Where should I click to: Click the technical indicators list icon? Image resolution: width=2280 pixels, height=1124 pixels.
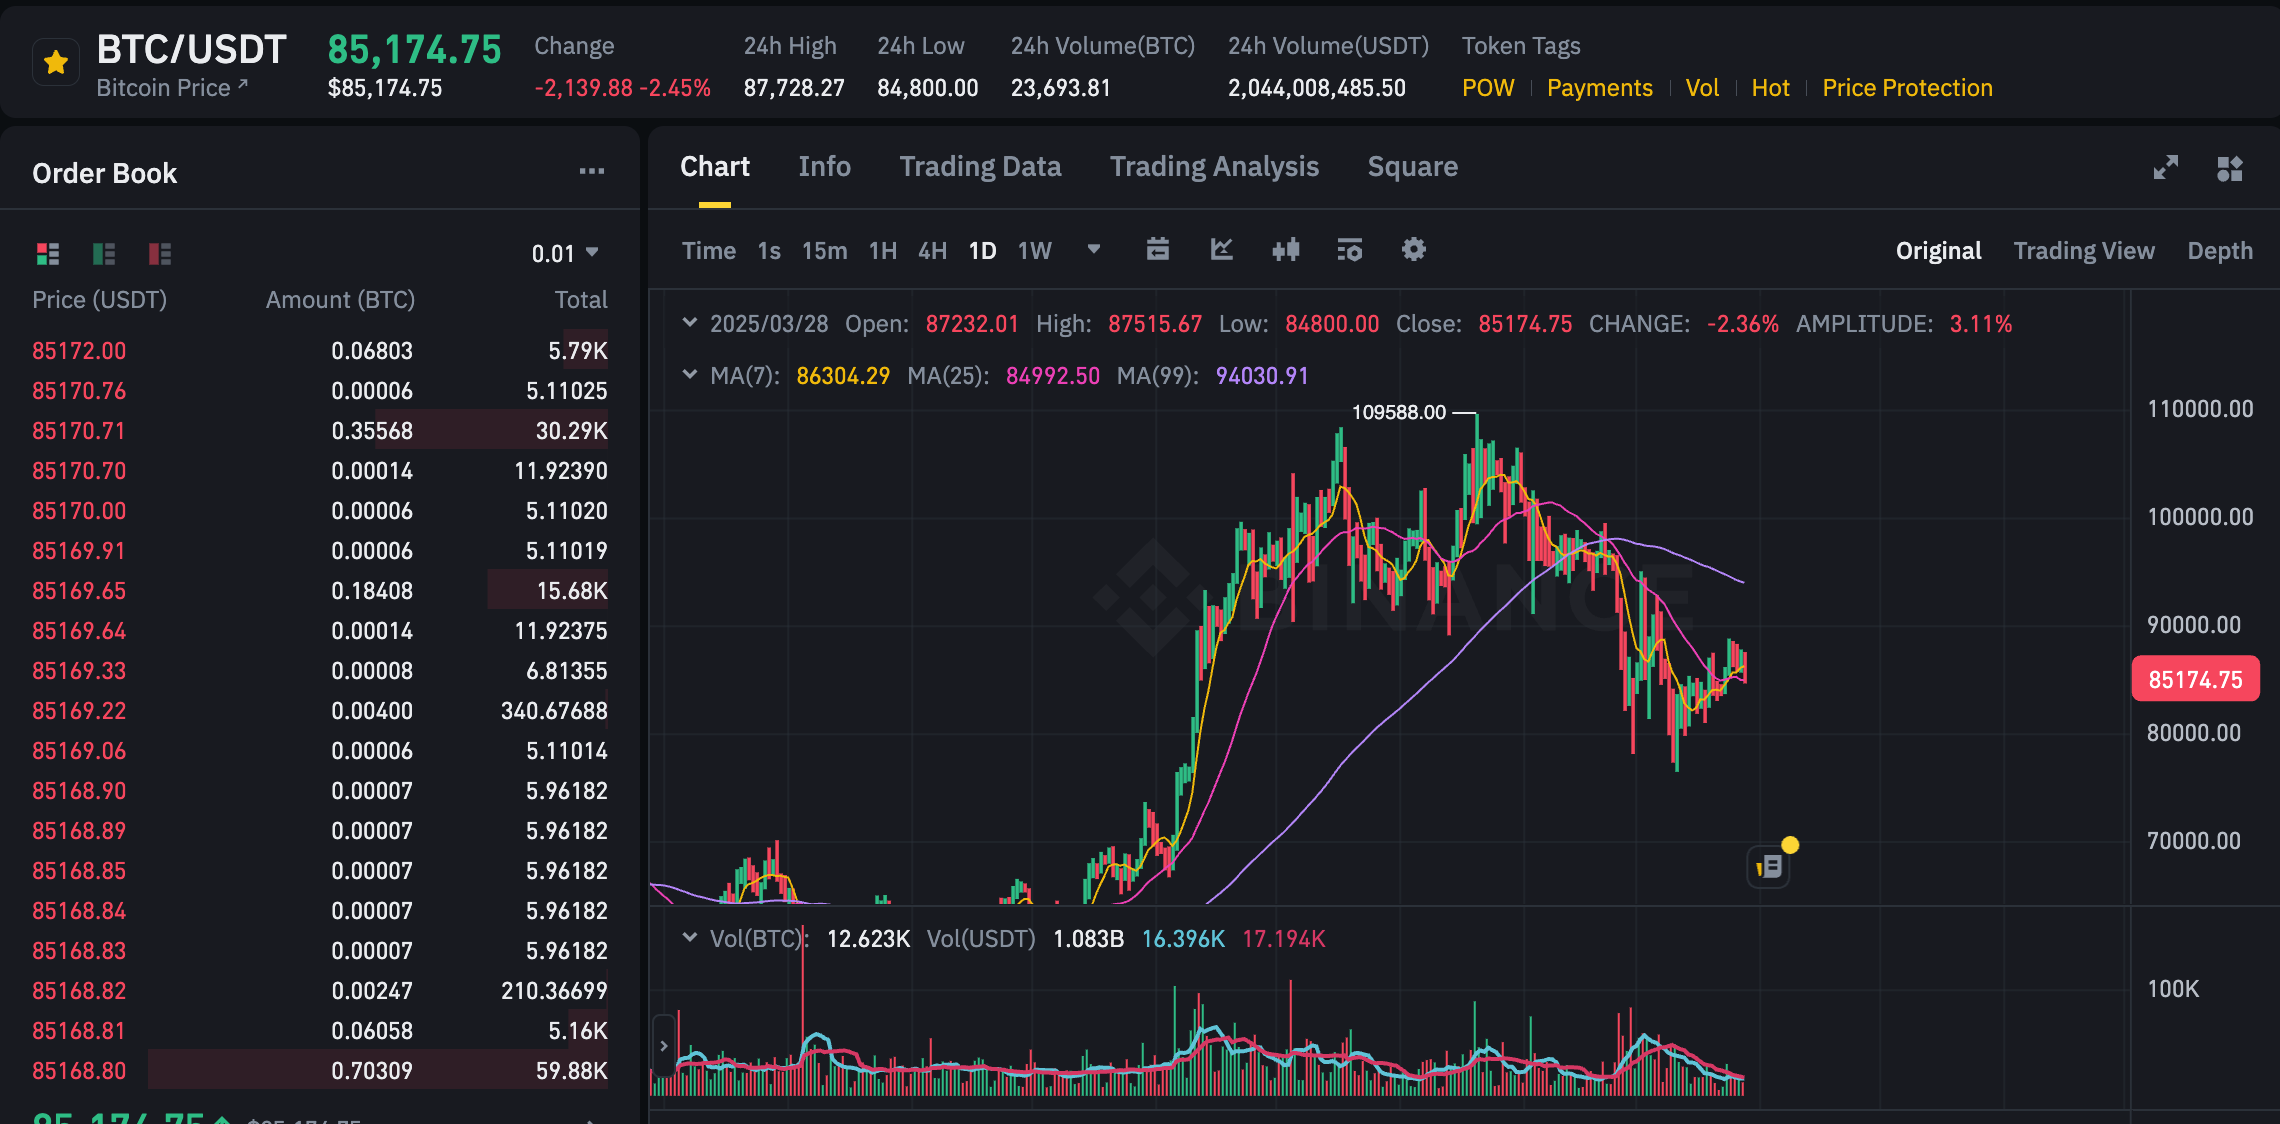click(1349, 249)
